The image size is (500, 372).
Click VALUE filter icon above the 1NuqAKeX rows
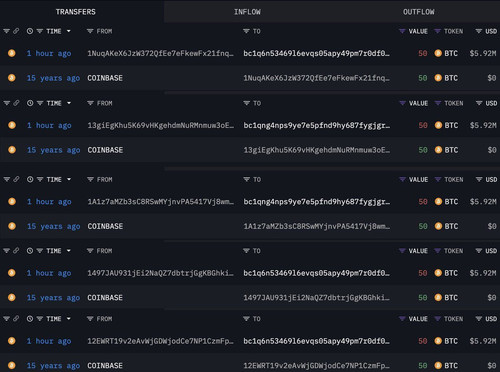402,31
